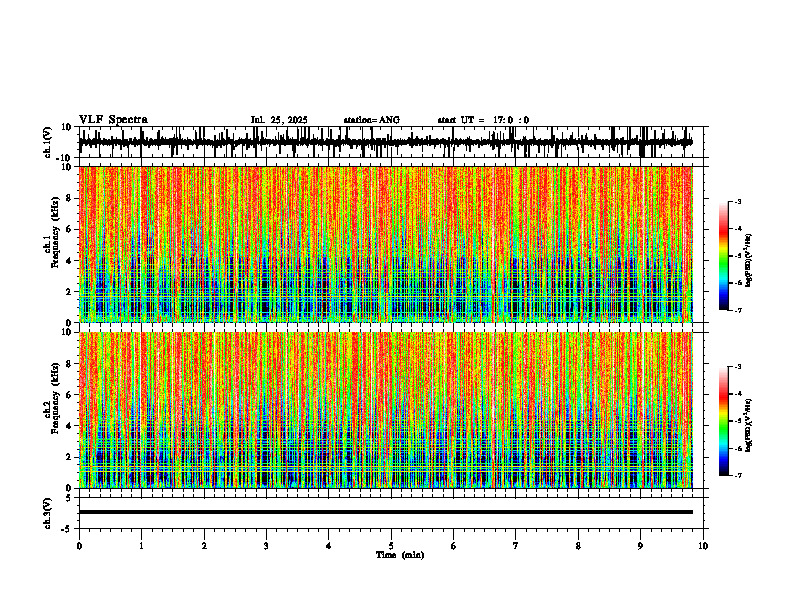
Task: Click the "10" tick on the time axis
Action: (703, 546)
